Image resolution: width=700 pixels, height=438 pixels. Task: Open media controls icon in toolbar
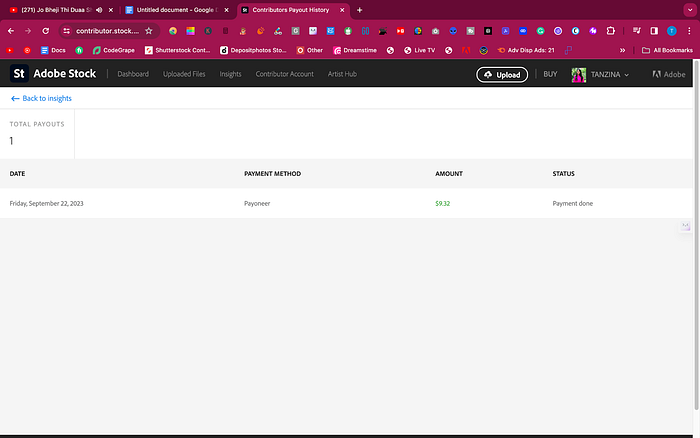pyautogui.click(x=637, y=31)
